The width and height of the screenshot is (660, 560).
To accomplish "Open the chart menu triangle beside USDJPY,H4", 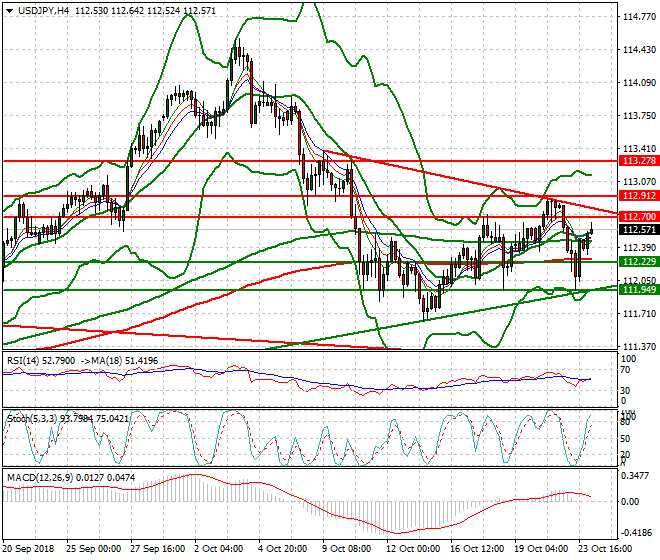I will [9, 11].
